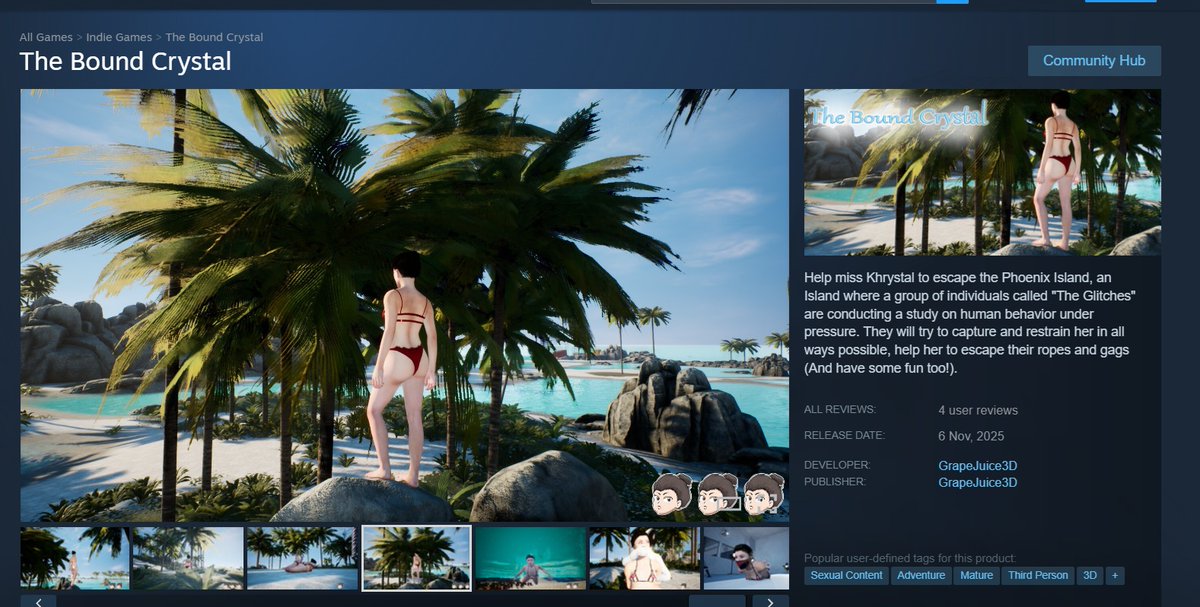
Task: Select the highlighted fourth screenshot thumbnail
Action: pyautogui.click(x=416, y=558)
